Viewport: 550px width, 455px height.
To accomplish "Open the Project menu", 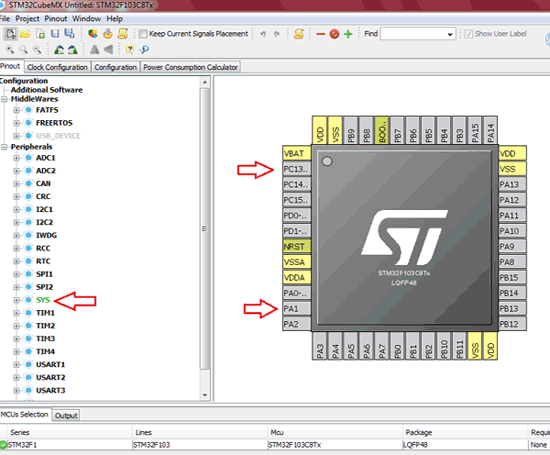I will tap(27, 19).
